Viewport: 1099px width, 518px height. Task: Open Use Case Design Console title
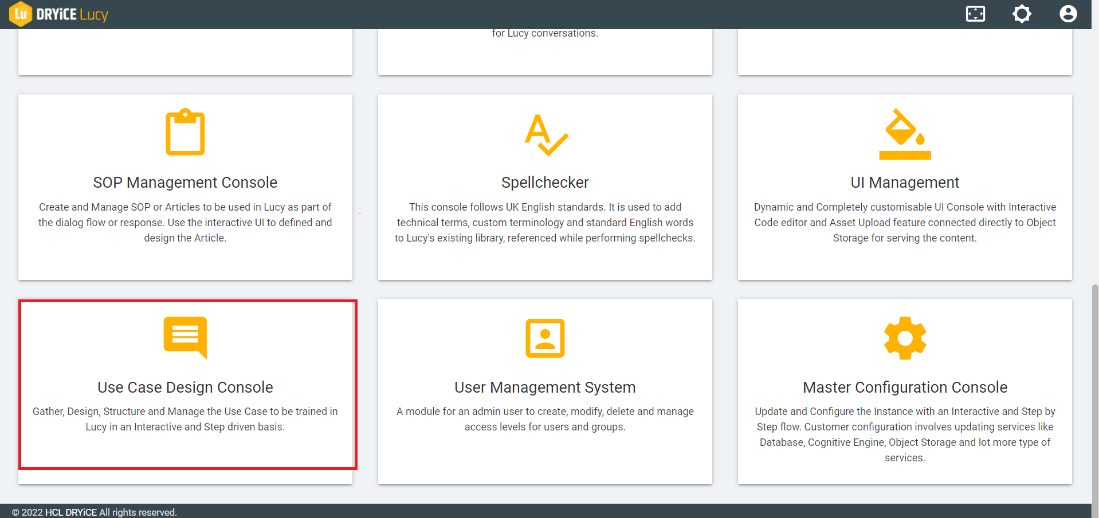(x=185, y=387)
